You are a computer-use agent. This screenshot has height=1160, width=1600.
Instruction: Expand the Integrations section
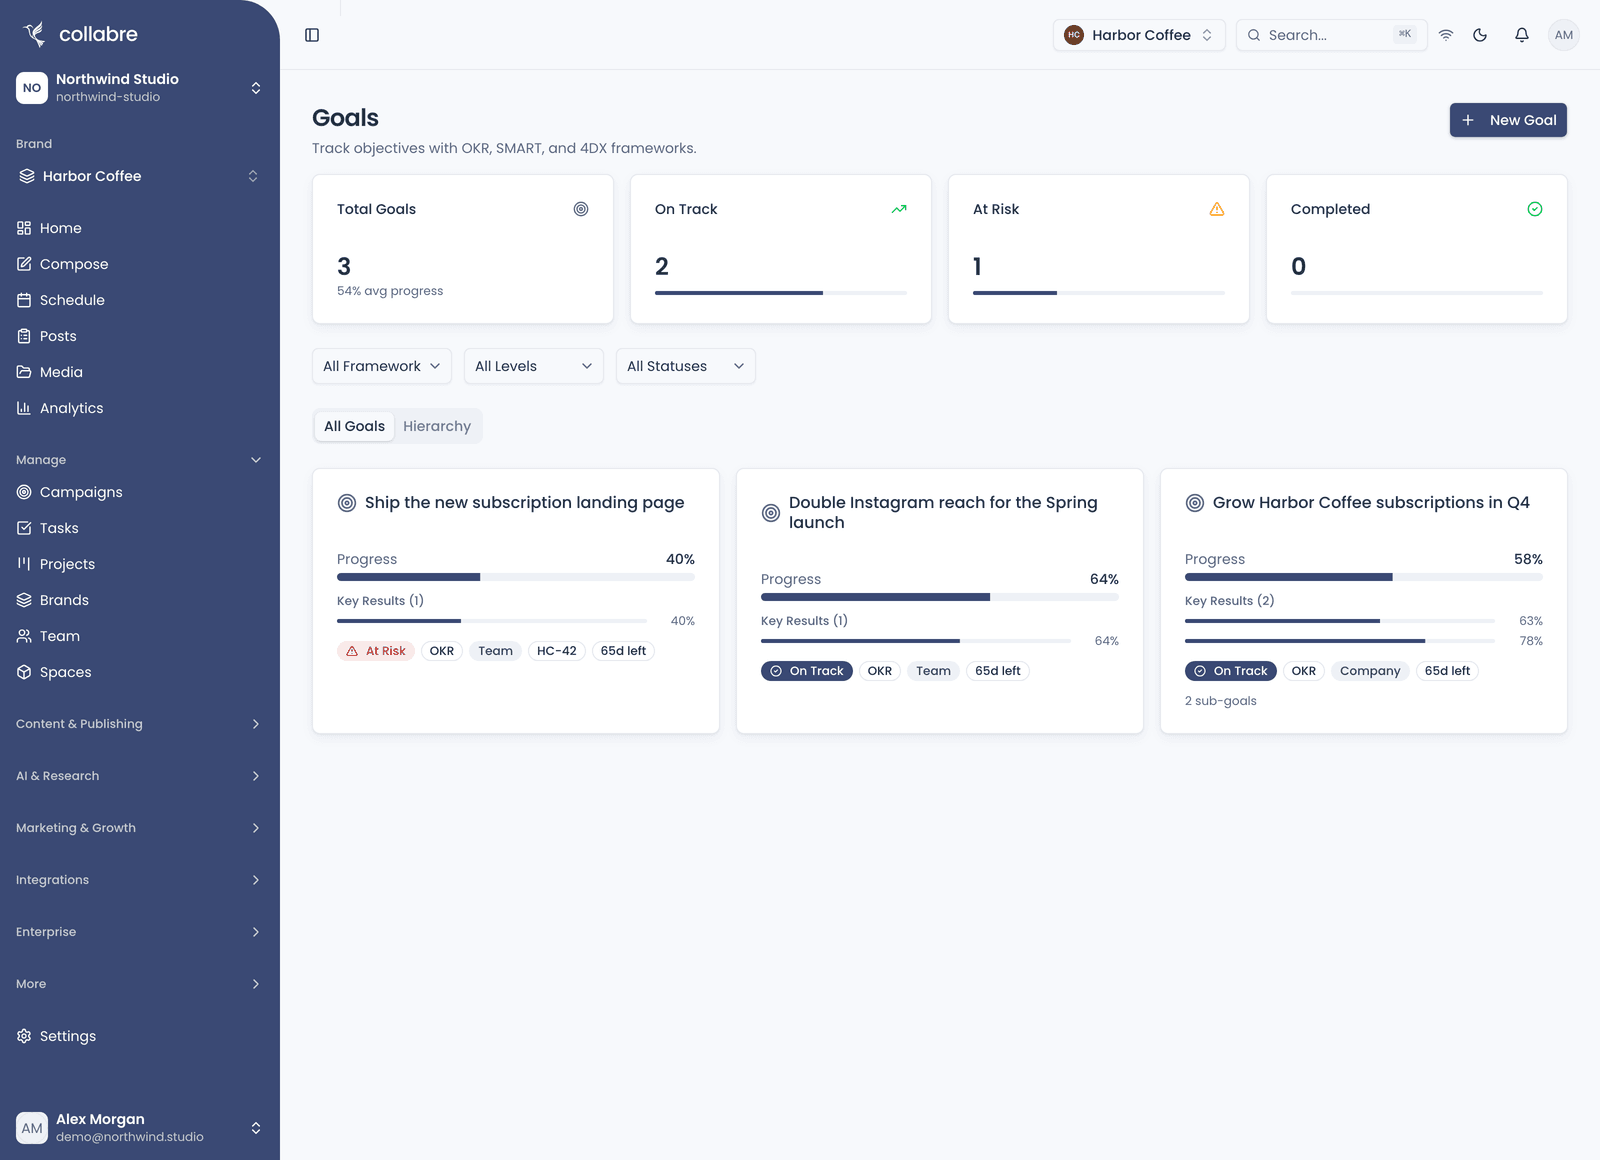[x=140, y=880]
